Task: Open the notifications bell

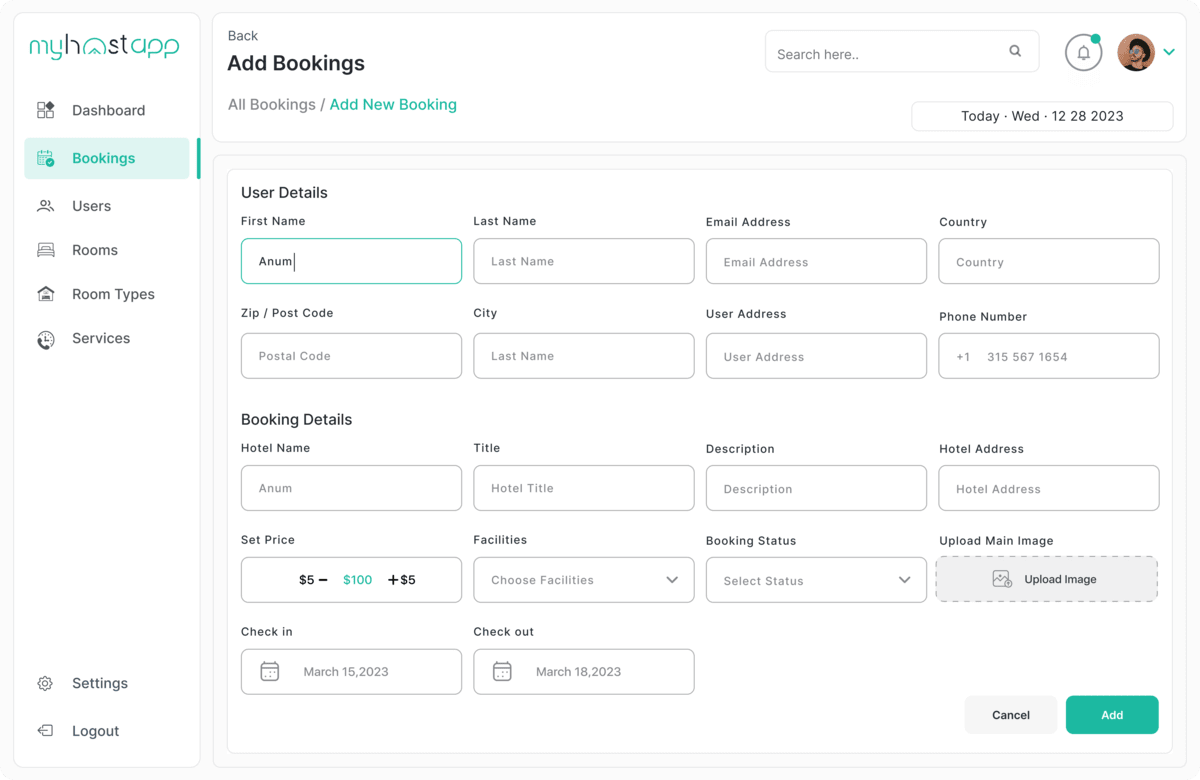Action: (1083, 53)
